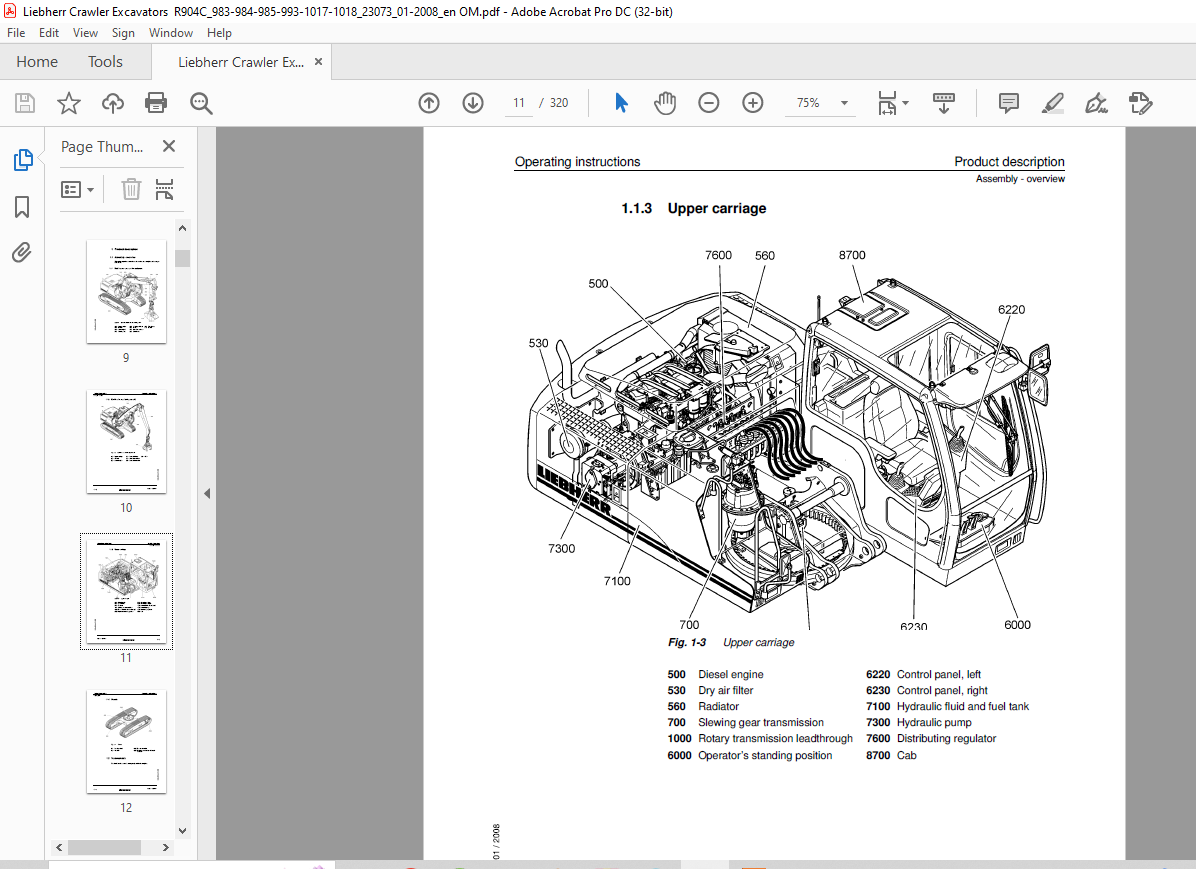Select page 12 thumbnail
The width and height of the screenshot is (1196, 869).
click(127, 742)
